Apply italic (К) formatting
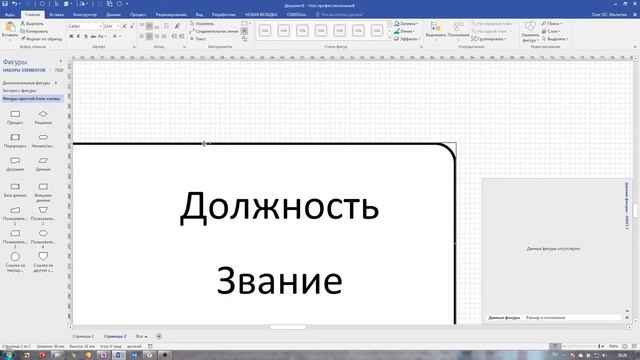Viewport: 640px width, 360px height. (x=78, y=37)
